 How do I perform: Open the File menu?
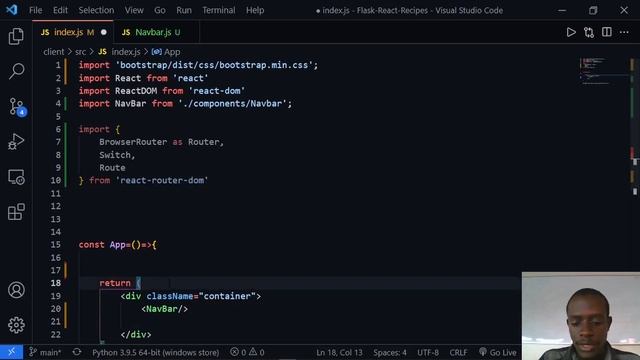click(x=36, y=10)
